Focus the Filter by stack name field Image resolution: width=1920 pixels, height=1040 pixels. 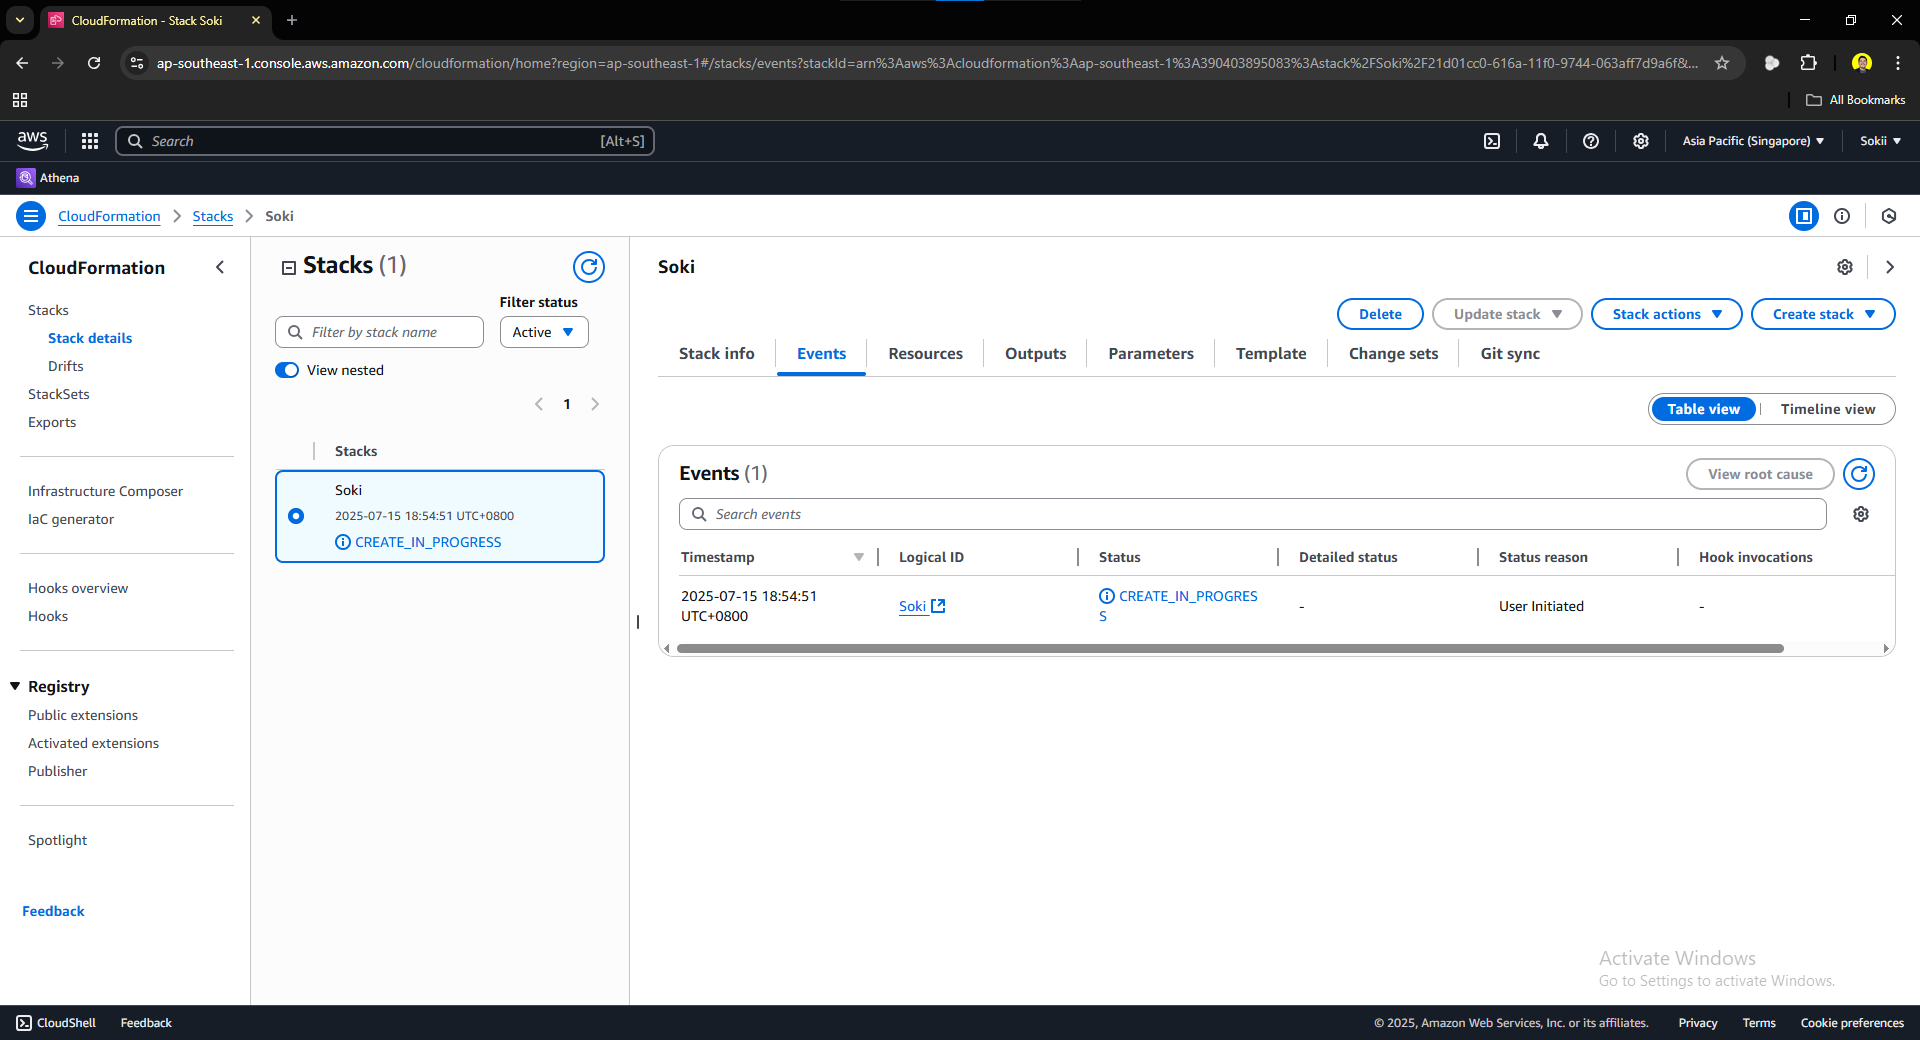tap(379, 332)
